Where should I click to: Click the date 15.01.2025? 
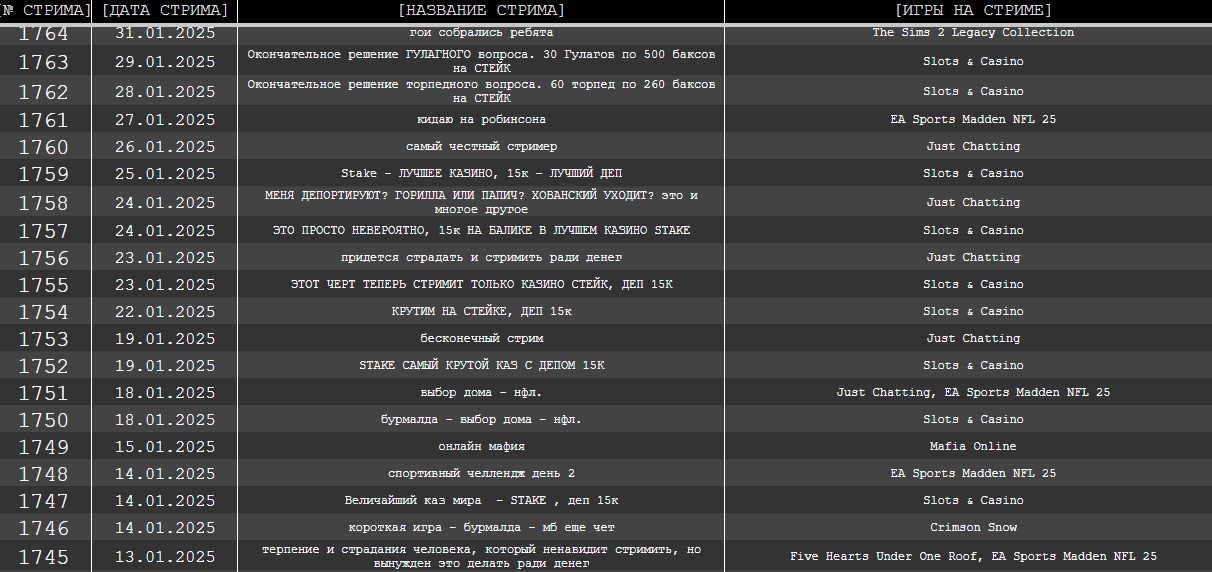pyautogui.click(x=165, y=447)
